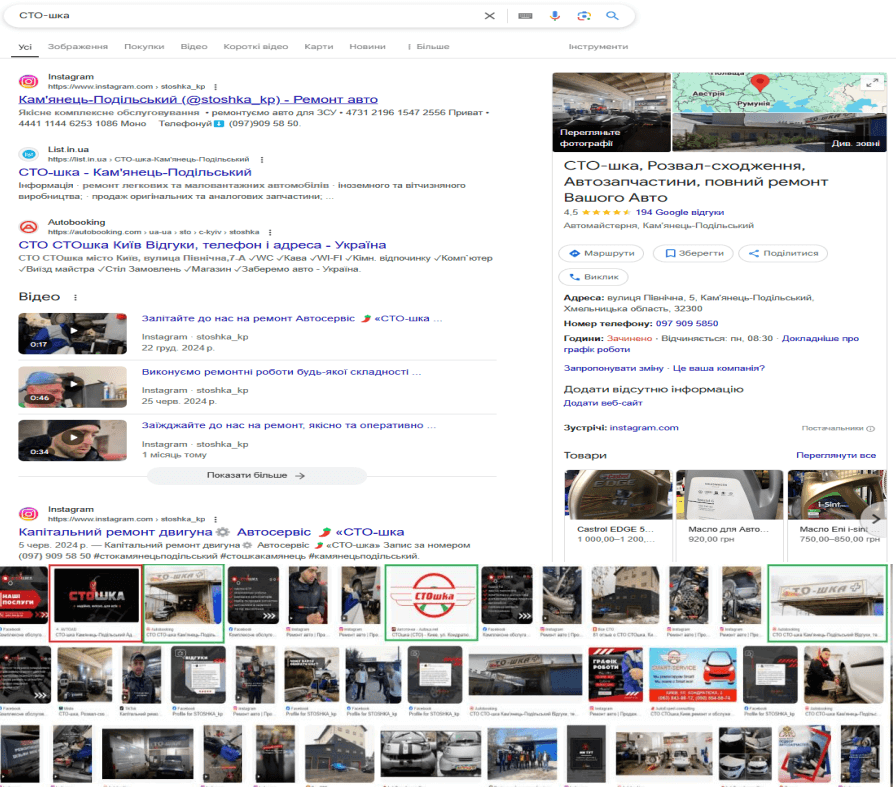The image size is (896, 793).
Task: Click the Зберегти button
Action: (693, 253)
